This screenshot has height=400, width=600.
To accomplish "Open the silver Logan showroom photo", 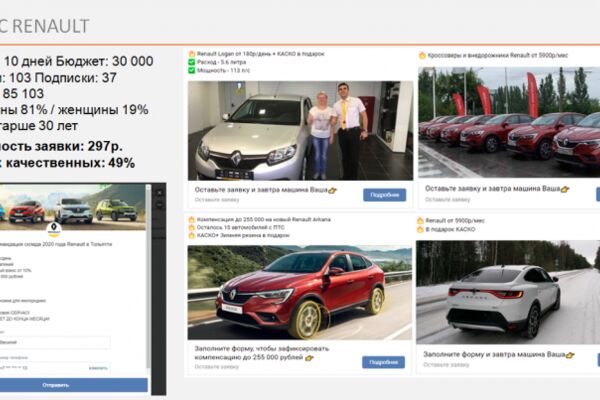I will pyautogui.click(x=300, y=131).
